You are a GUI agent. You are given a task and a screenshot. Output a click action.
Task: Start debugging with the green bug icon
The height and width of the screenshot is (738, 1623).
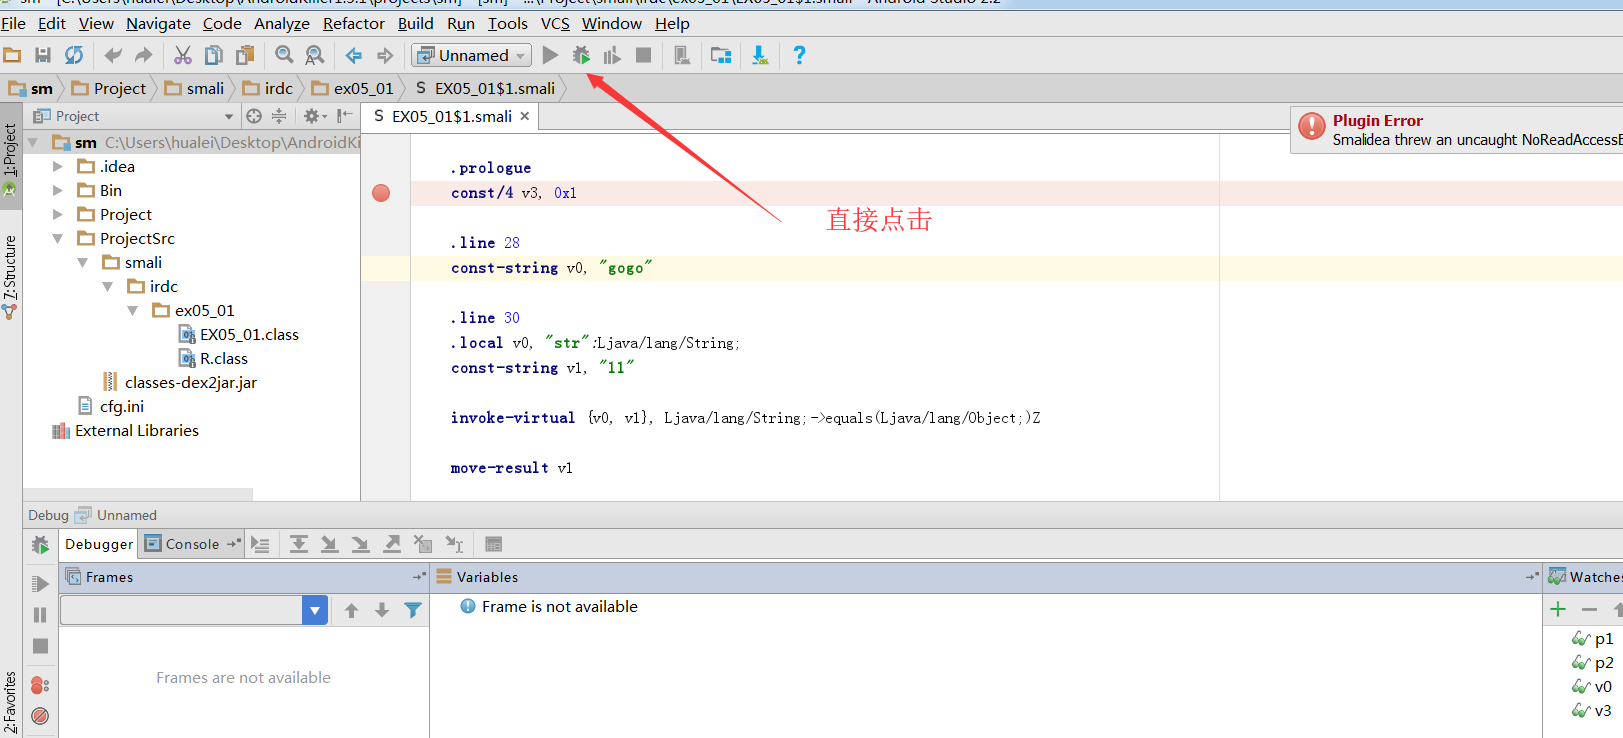581,55
